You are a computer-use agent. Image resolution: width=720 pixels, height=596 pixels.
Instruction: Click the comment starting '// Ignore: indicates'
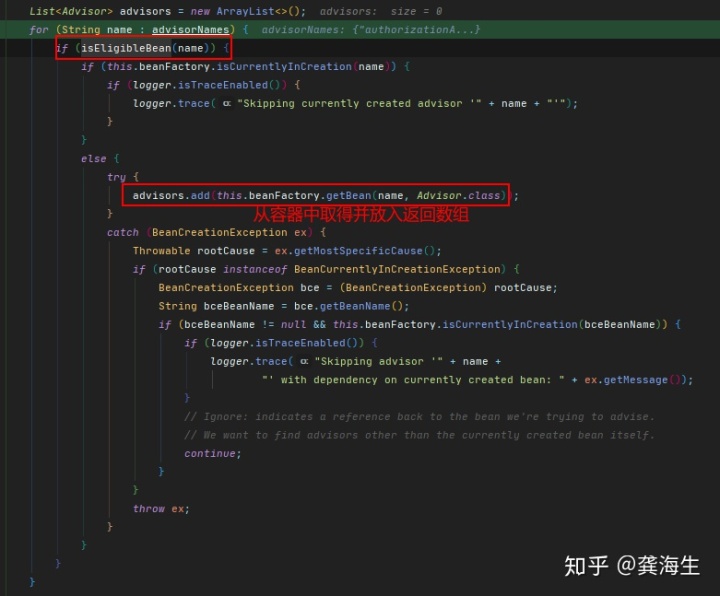419,417
